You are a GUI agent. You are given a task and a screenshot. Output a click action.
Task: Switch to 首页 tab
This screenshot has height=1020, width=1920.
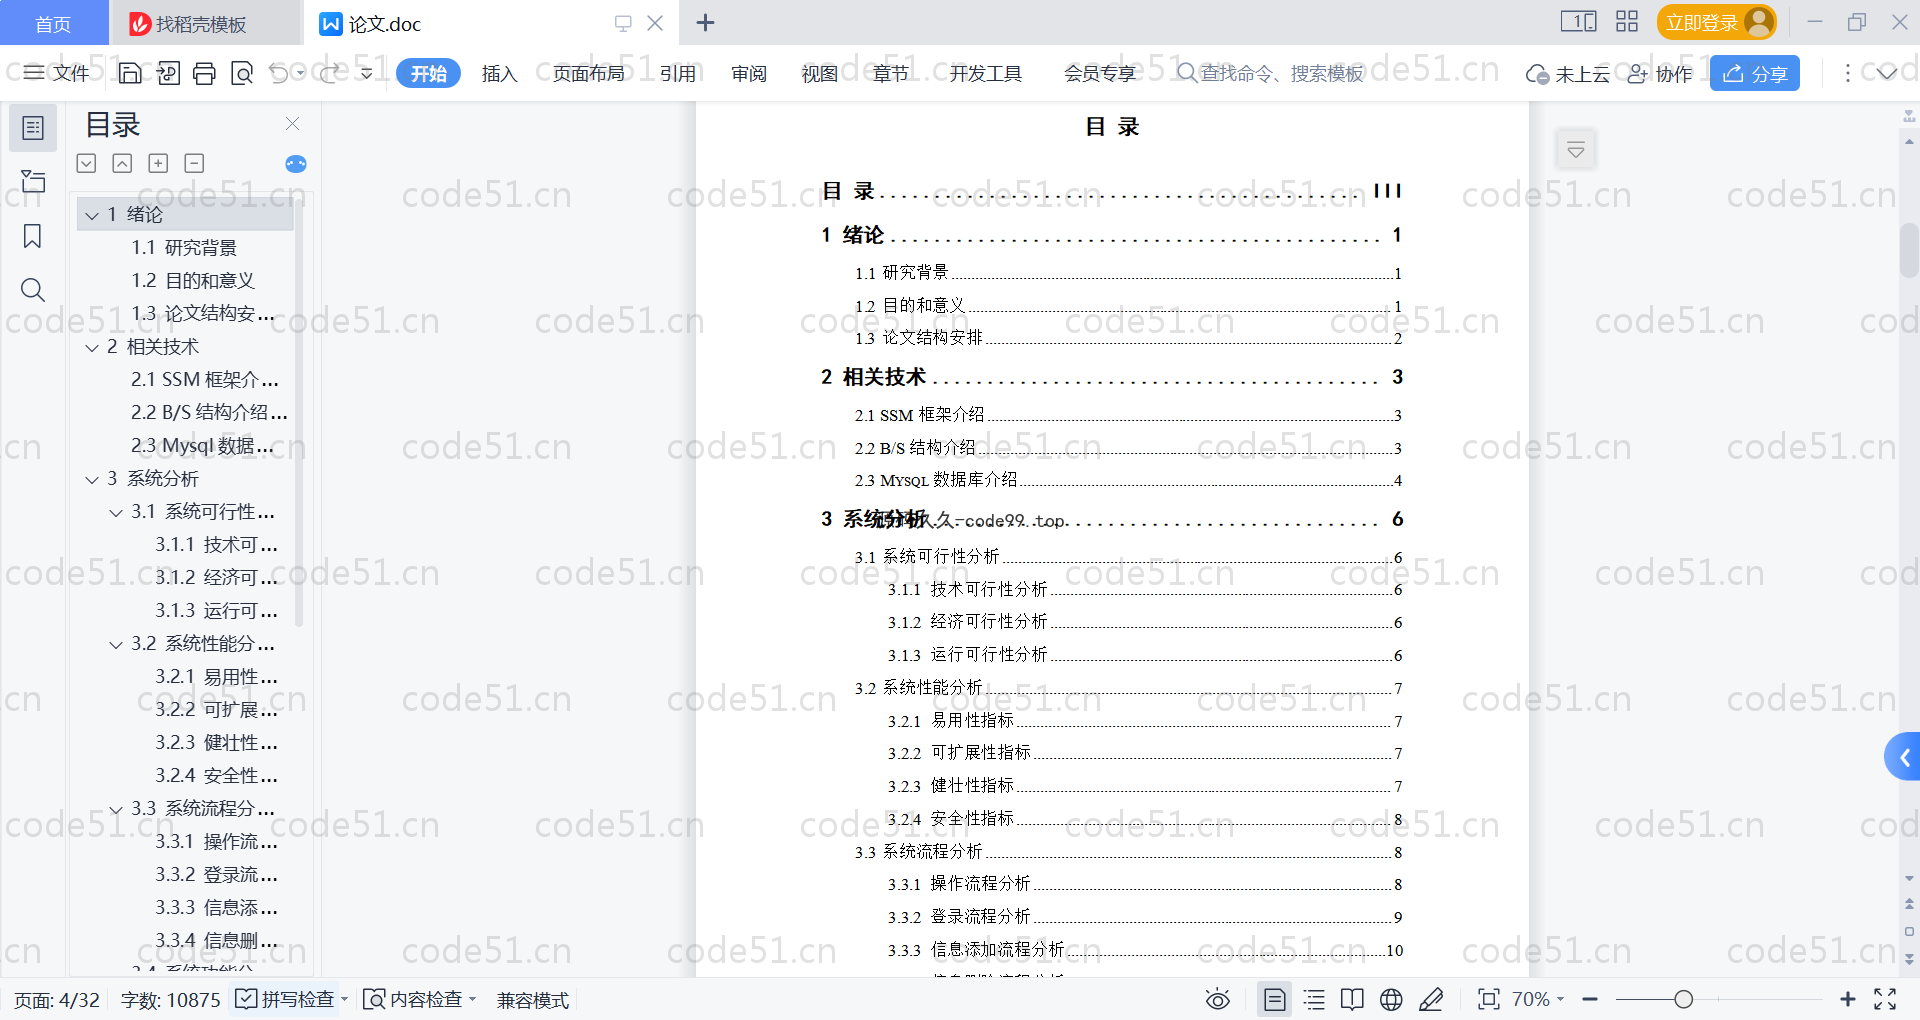pos(53,23)
